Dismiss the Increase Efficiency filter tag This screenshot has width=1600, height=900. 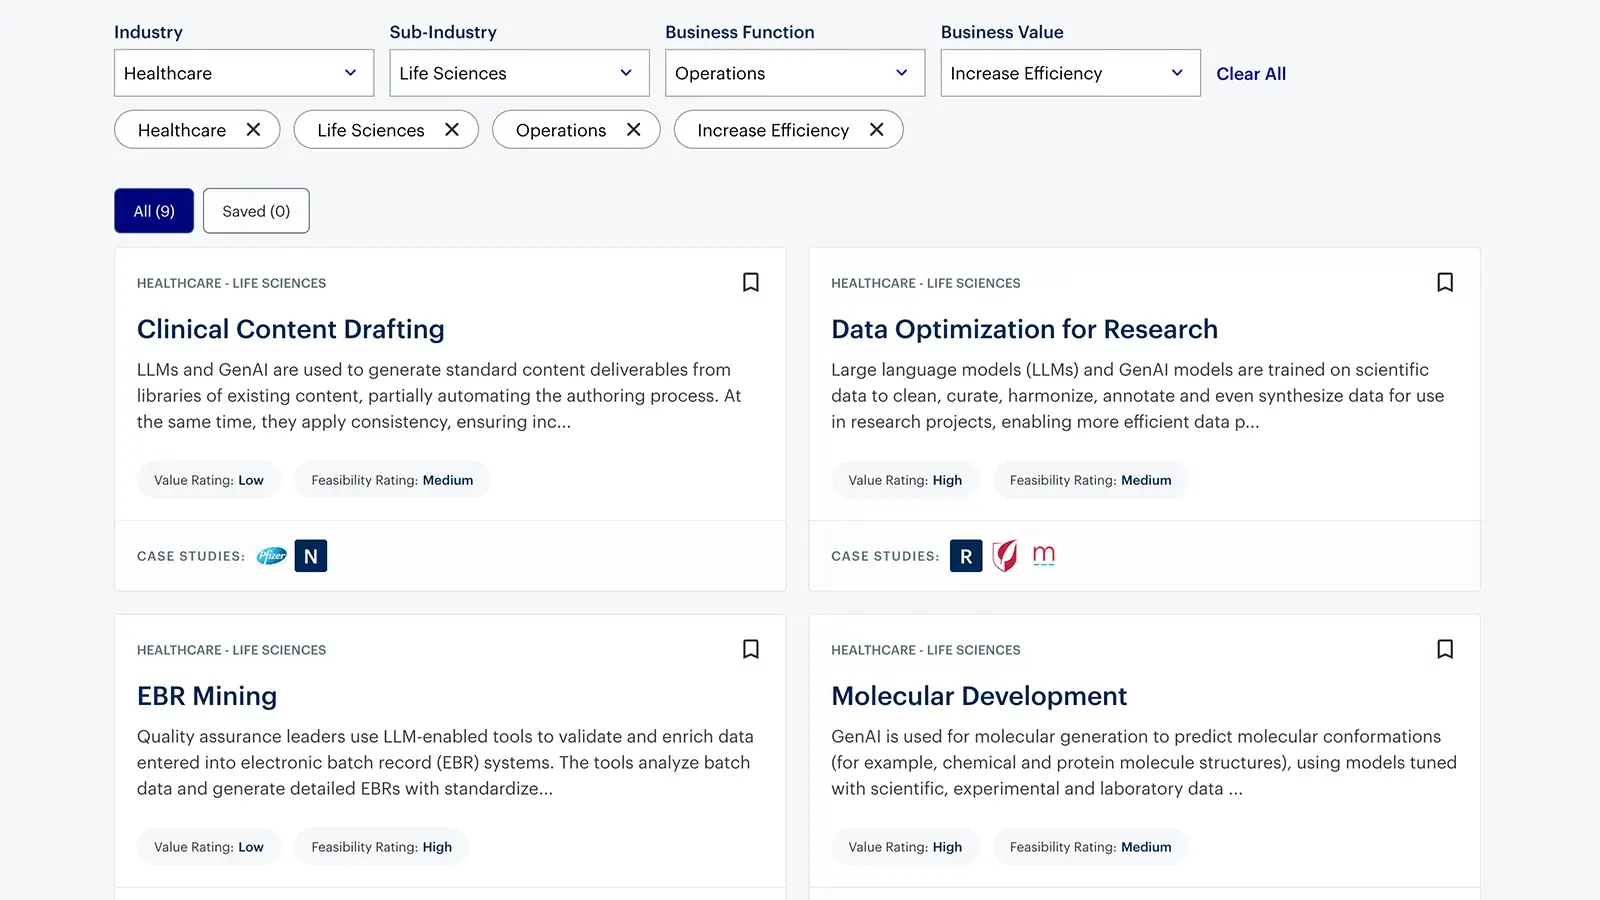point(876,130)
